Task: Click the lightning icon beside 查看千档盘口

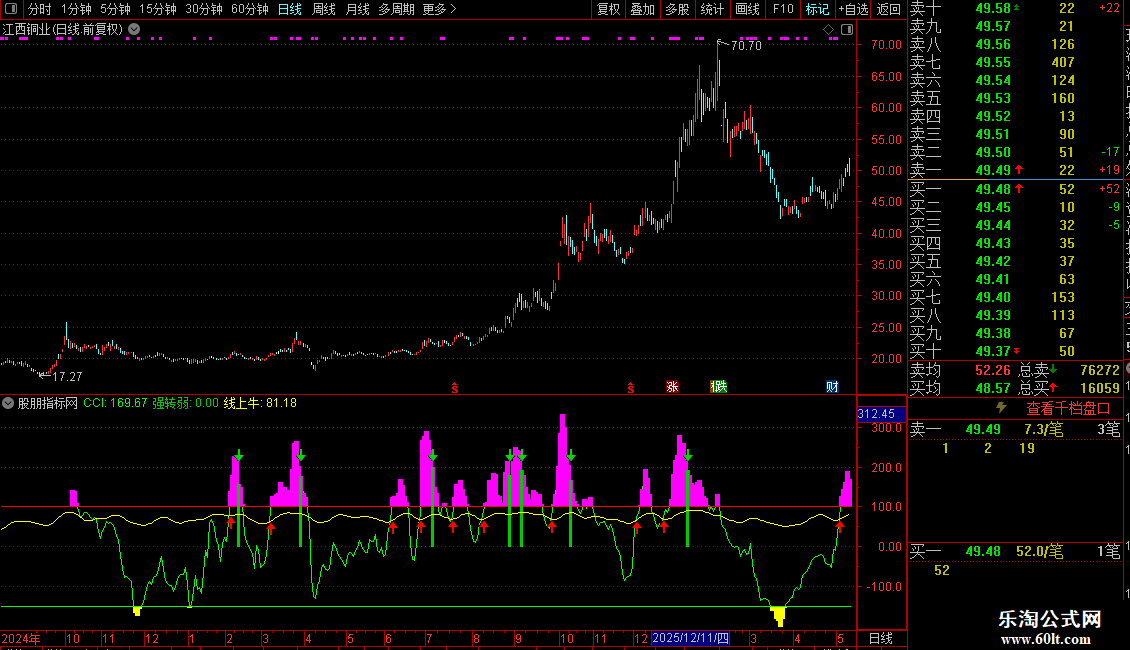Action: [x=1001, y=408]
